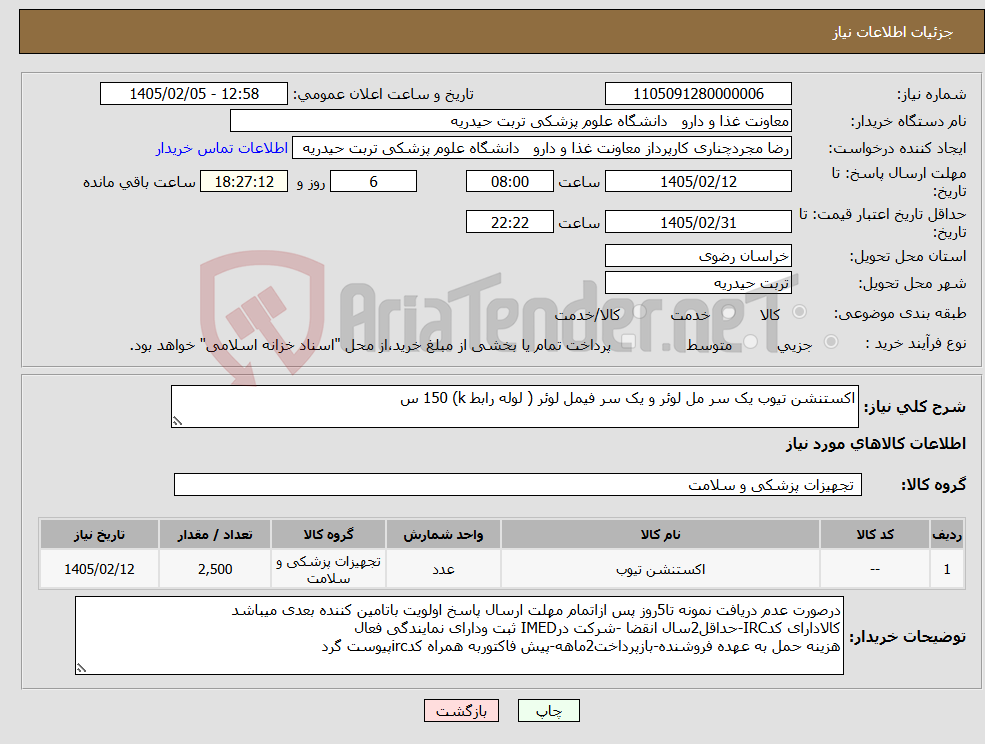This screenshot has height=744, width=985.
Task: Click the ردیف column header
Action: click(947, 534)
